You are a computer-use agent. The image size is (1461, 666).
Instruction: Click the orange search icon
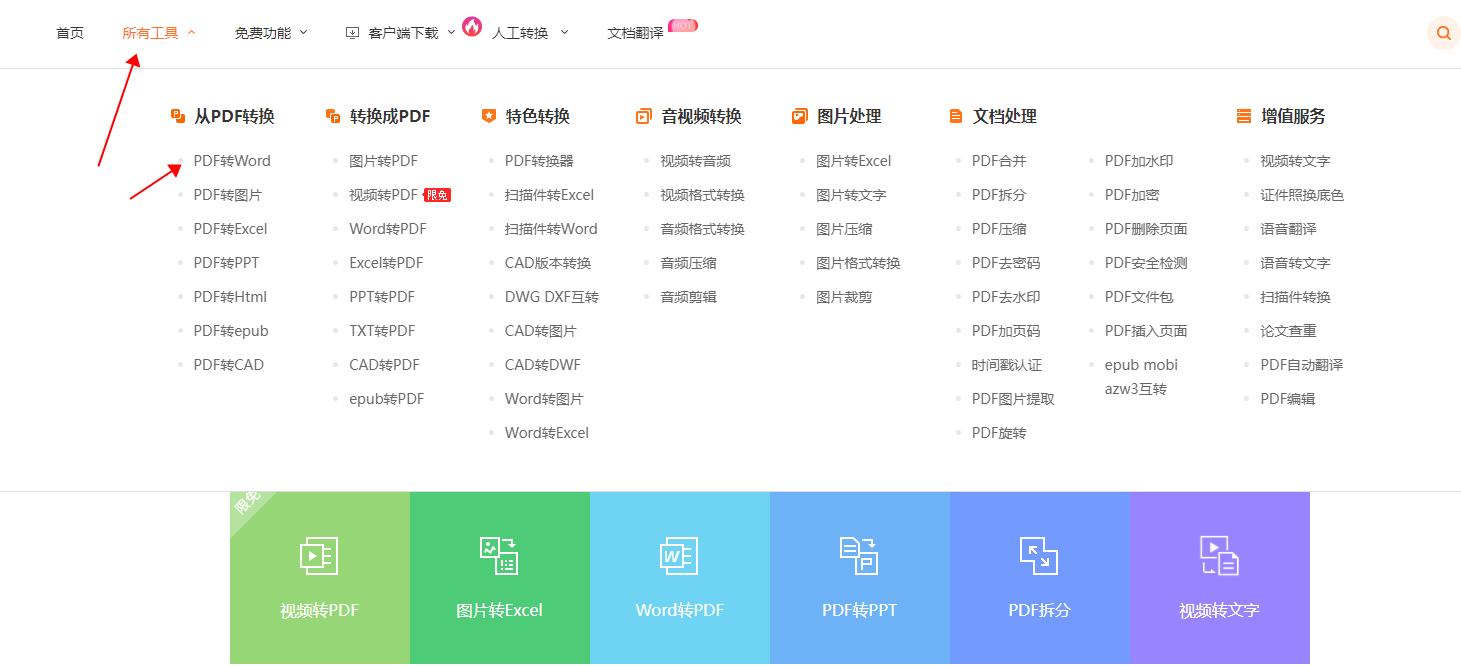point(1443,33)
